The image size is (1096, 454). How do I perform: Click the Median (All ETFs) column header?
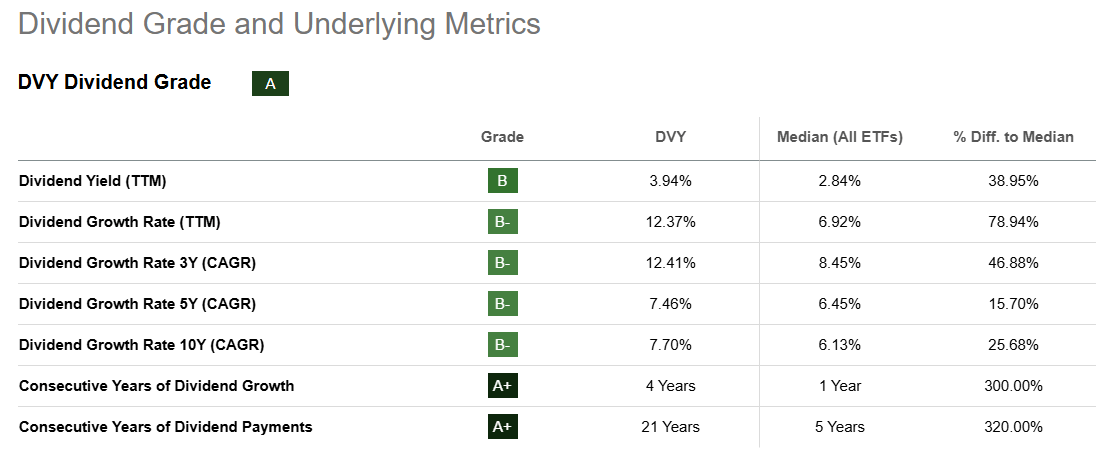pyautogui.click(x=840, y=137)
